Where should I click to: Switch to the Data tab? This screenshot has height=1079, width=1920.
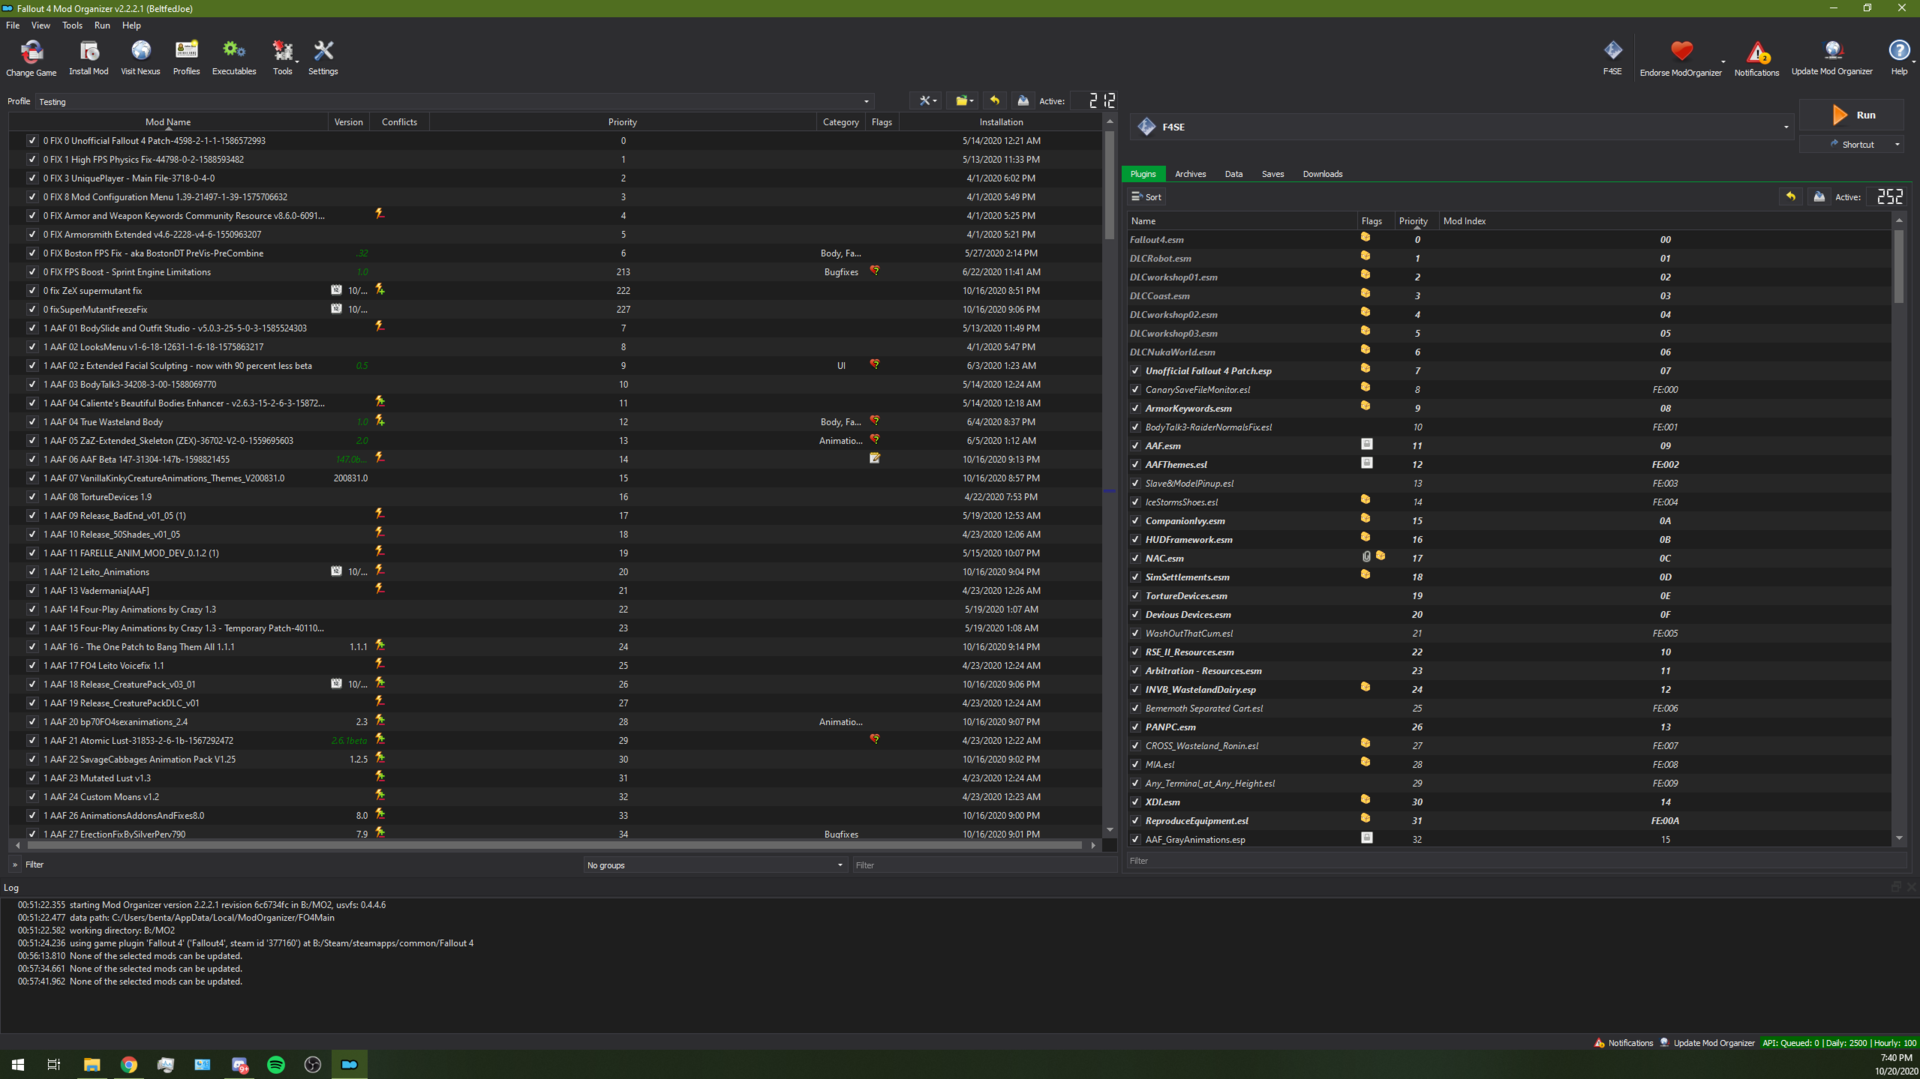tap(1234, 174)
